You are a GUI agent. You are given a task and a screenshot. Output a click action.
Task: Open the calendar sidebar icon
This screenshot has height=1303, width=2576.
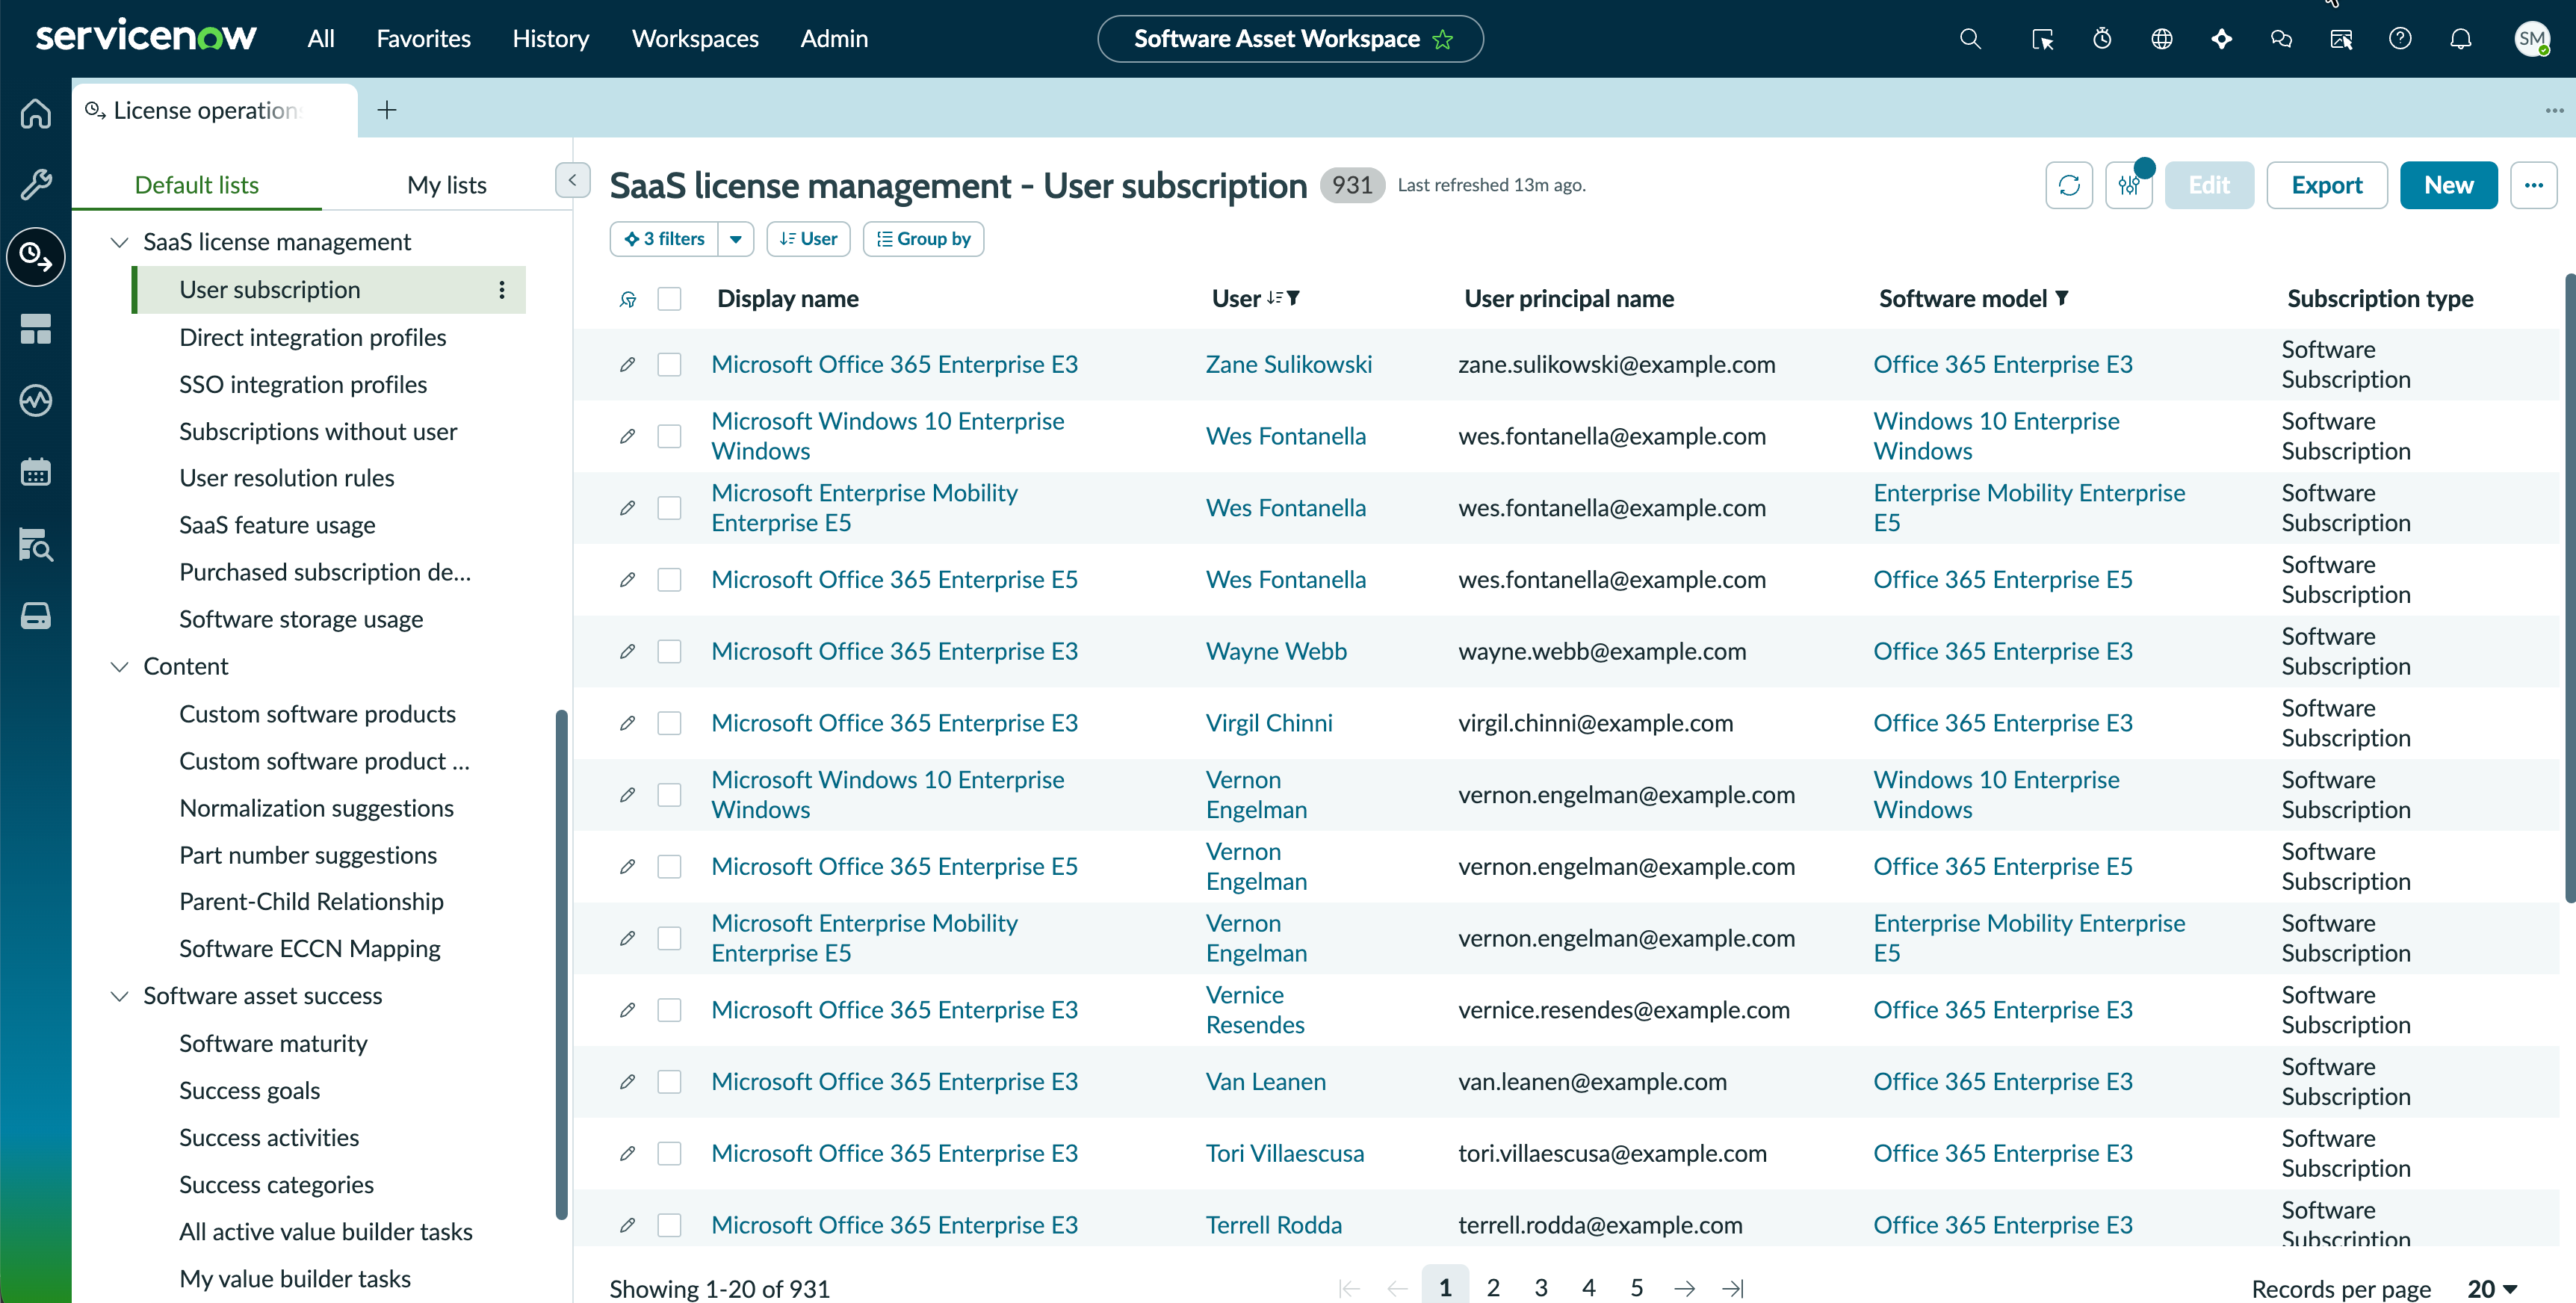coord(36,472)
